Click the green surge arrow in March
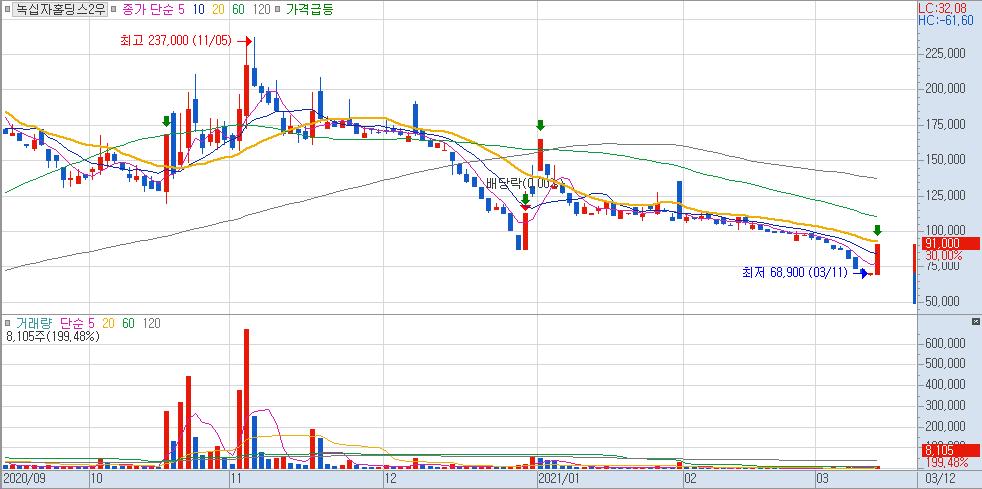 tap(877, 230)
